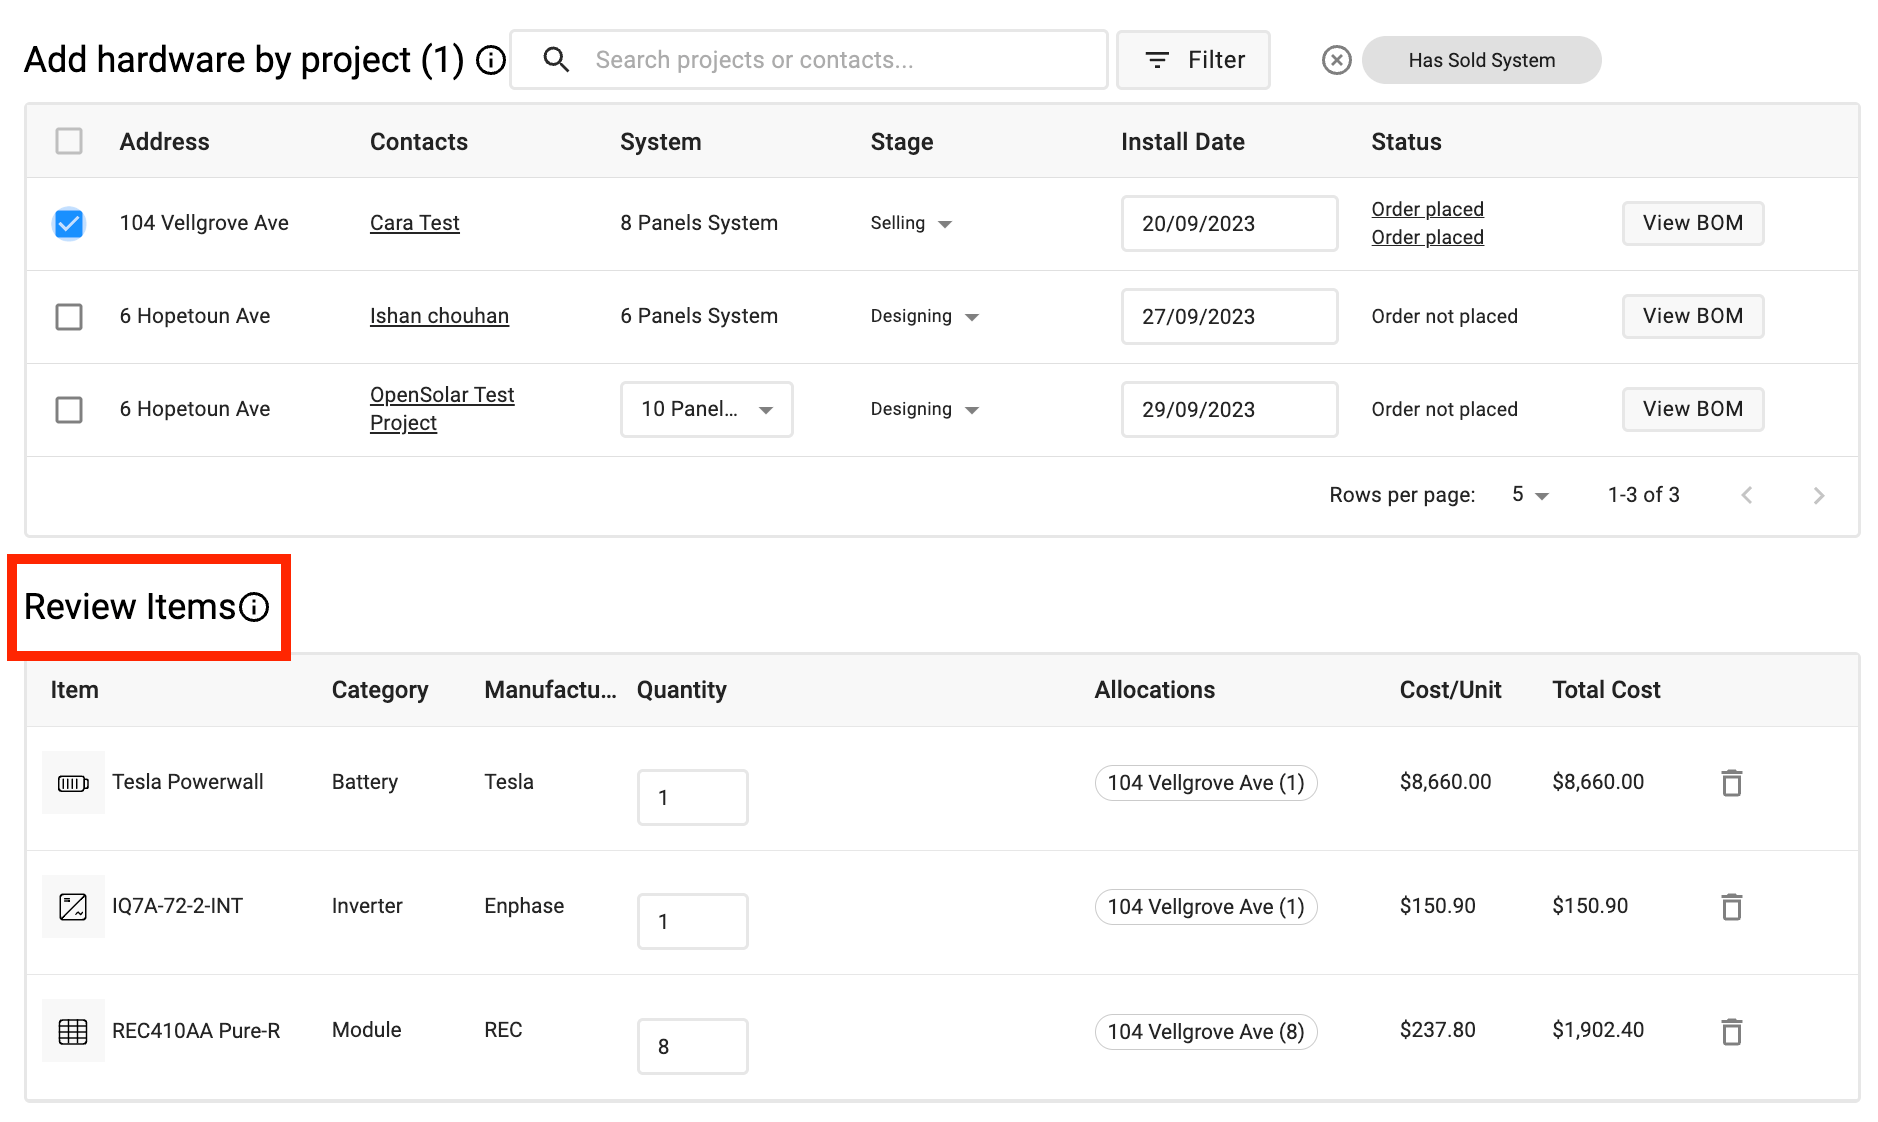Screen dimensions: 1878x1122
Task: Delete the REC410AA Pure-R module row
Action: [1731, 1031]
